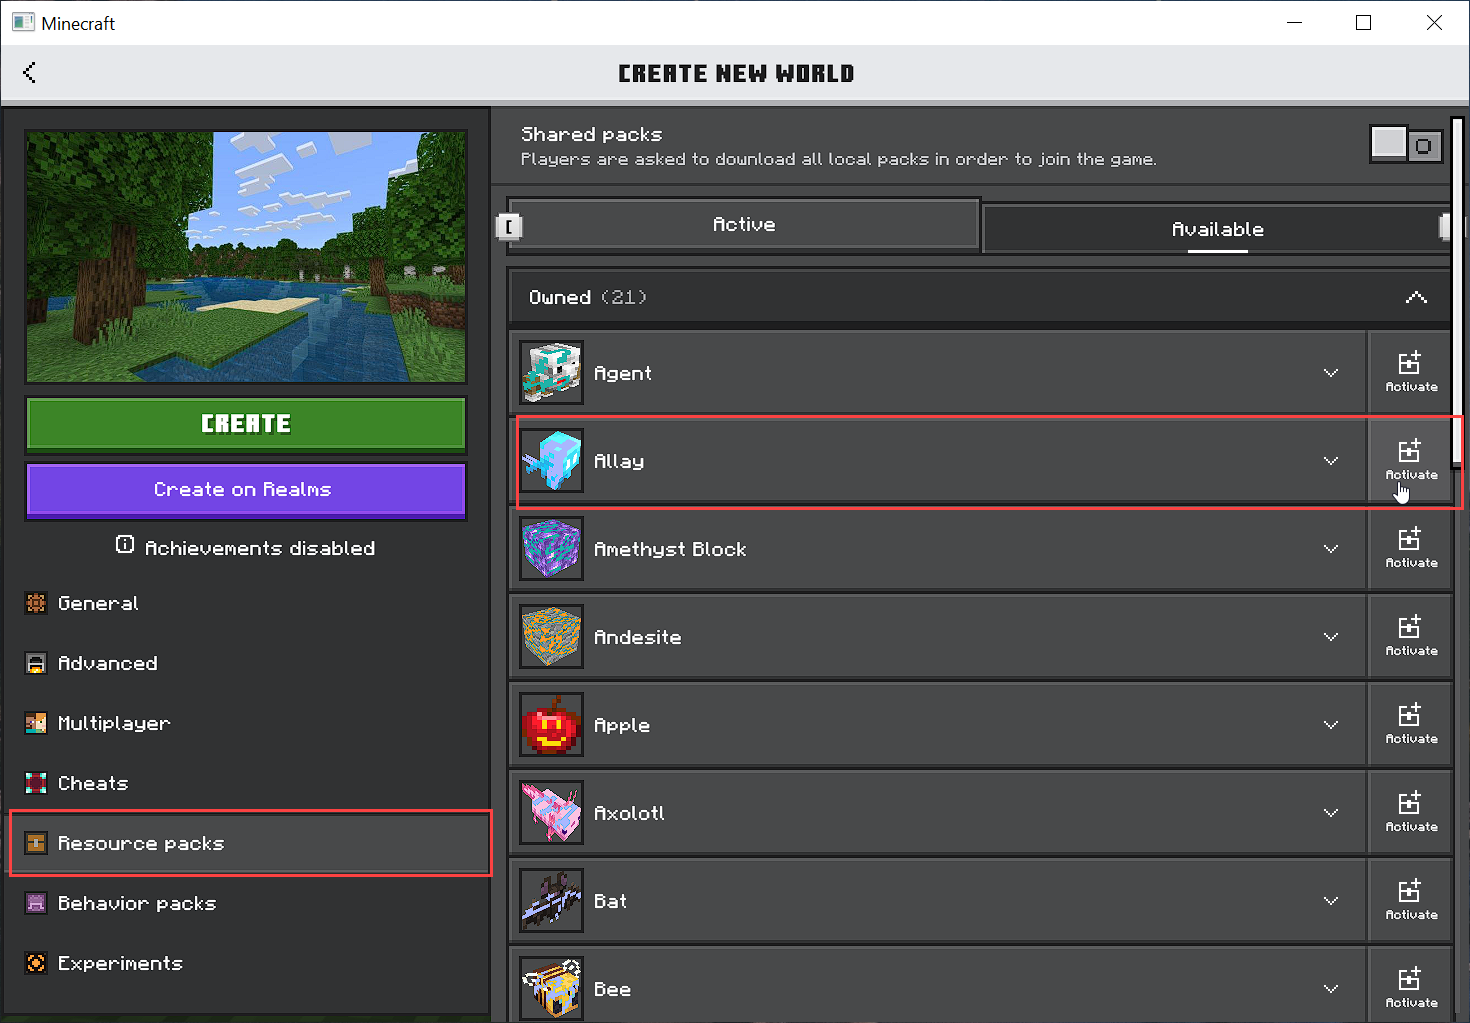Click the packs list vertical scrollbar
The width and height of the screenshot is (1470, 1023).
[x=1458, y=290]
